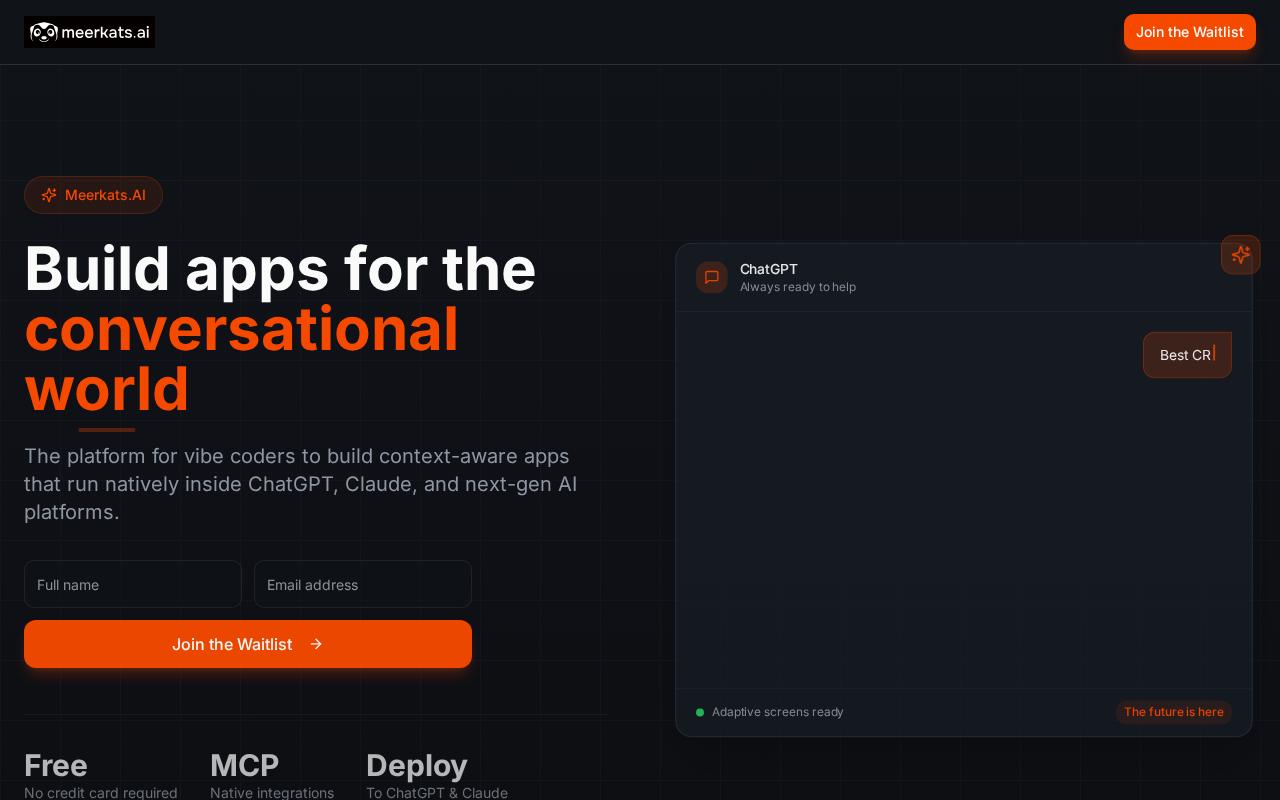This screenshot has height=800, width=1280.
Task: Click 'Adaptive screens ready' status text
Action: point(778,712)
